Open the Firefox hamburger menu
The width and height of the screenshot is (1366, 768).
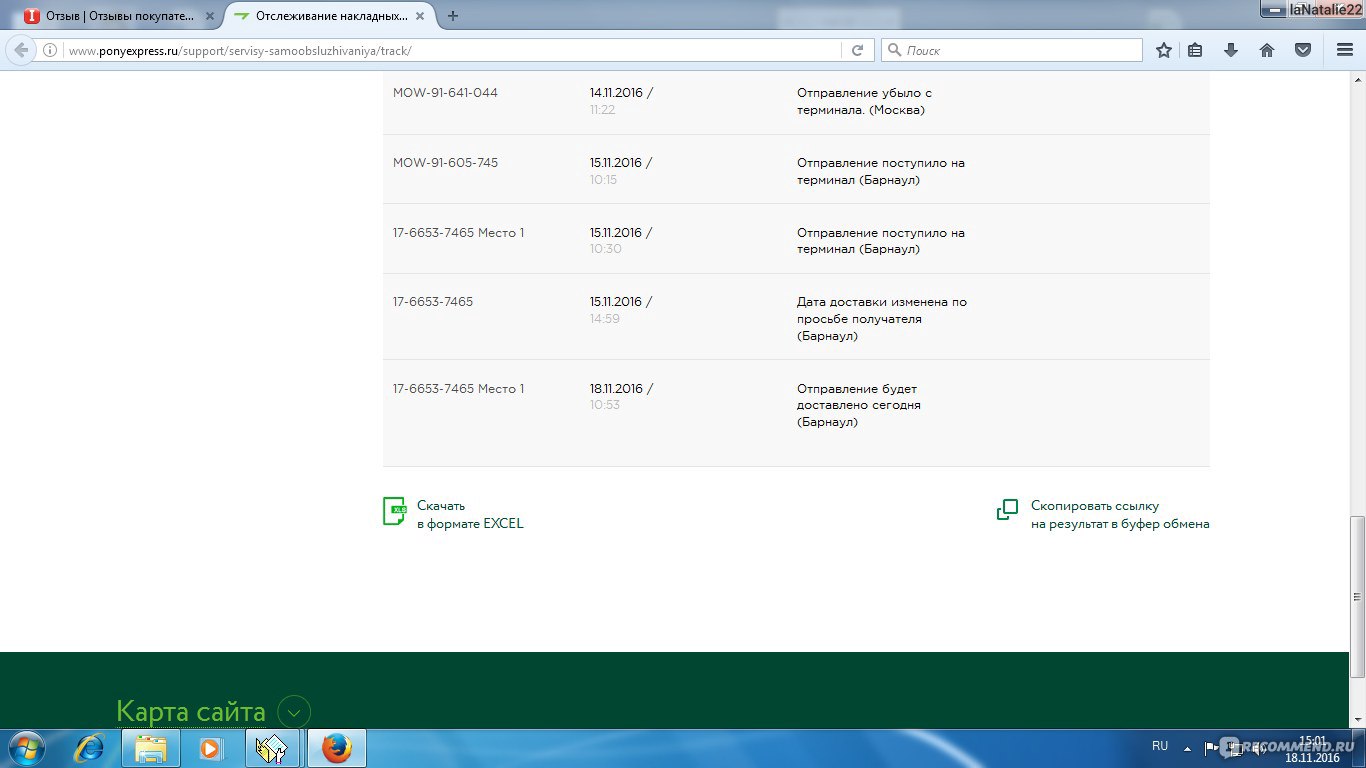click(x=1345, y=50)
